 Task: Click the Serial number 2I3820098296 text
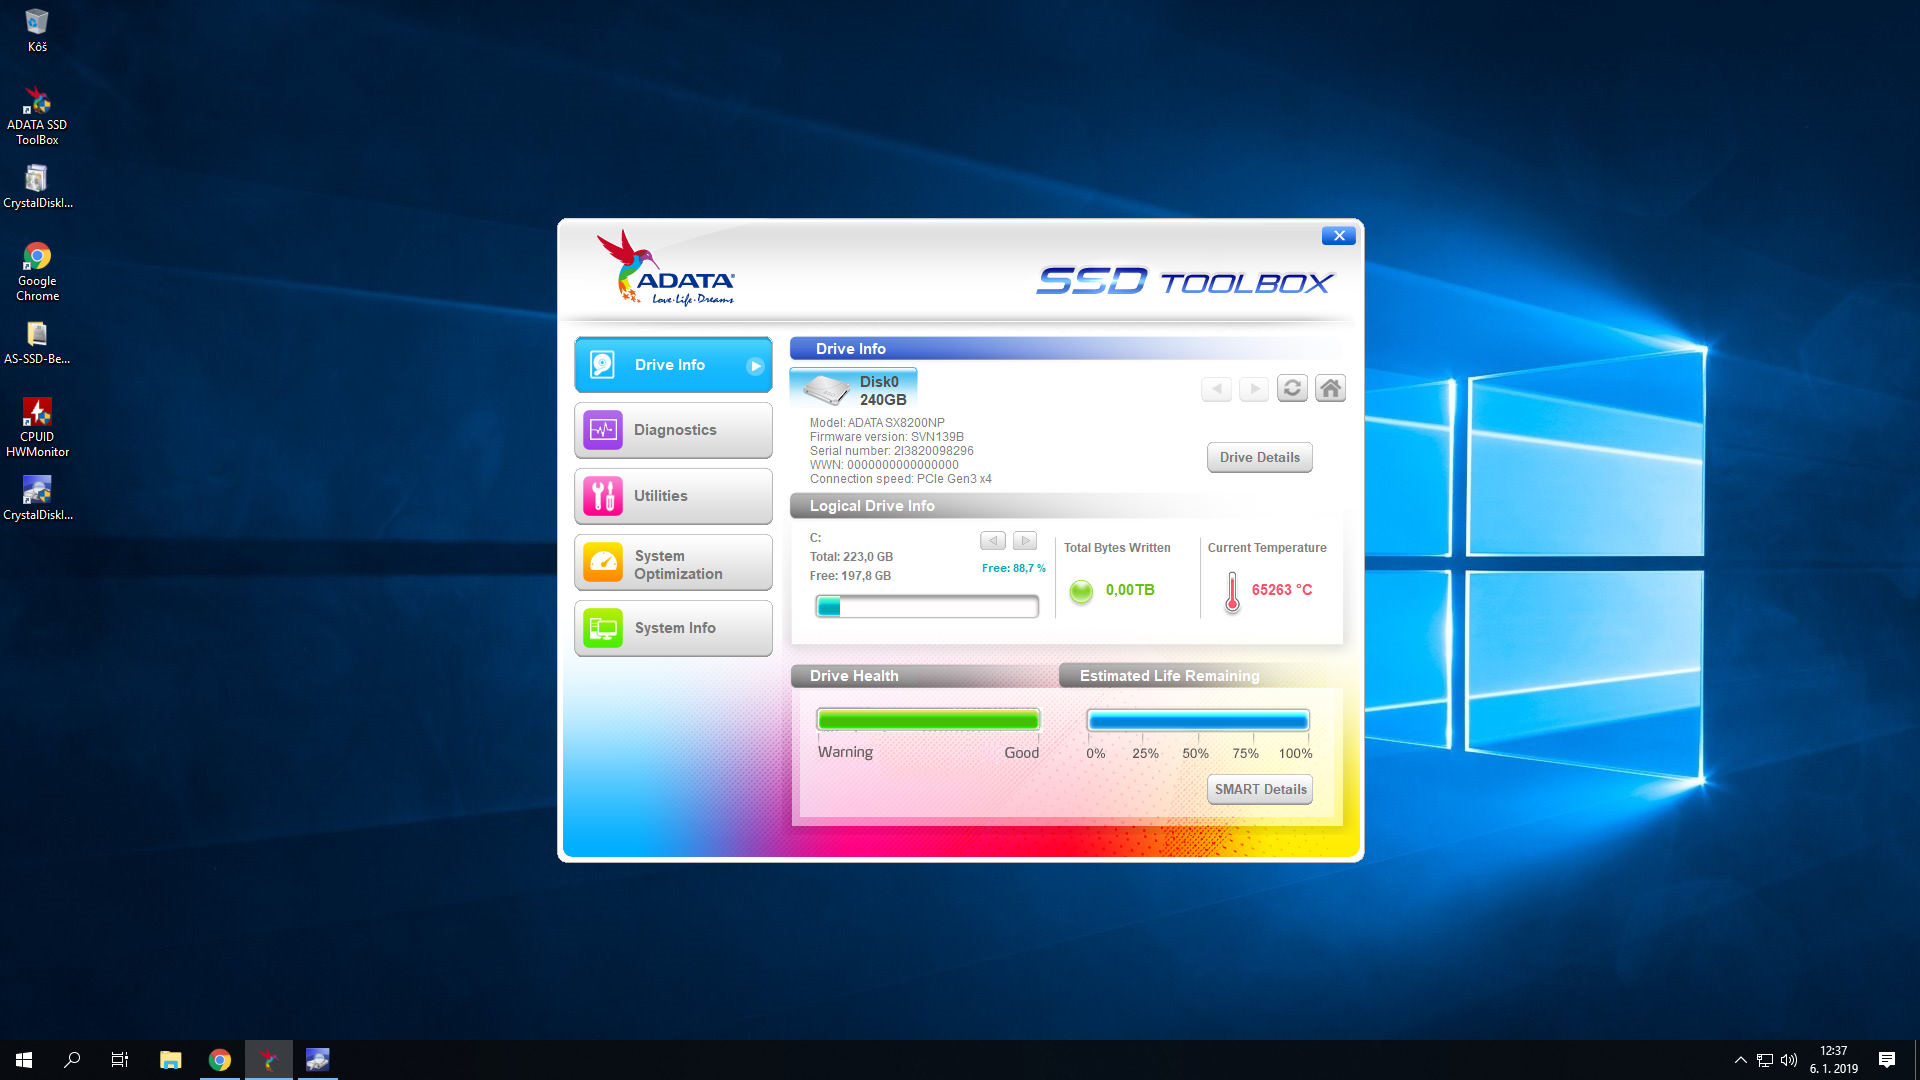[x=891, y=451]
